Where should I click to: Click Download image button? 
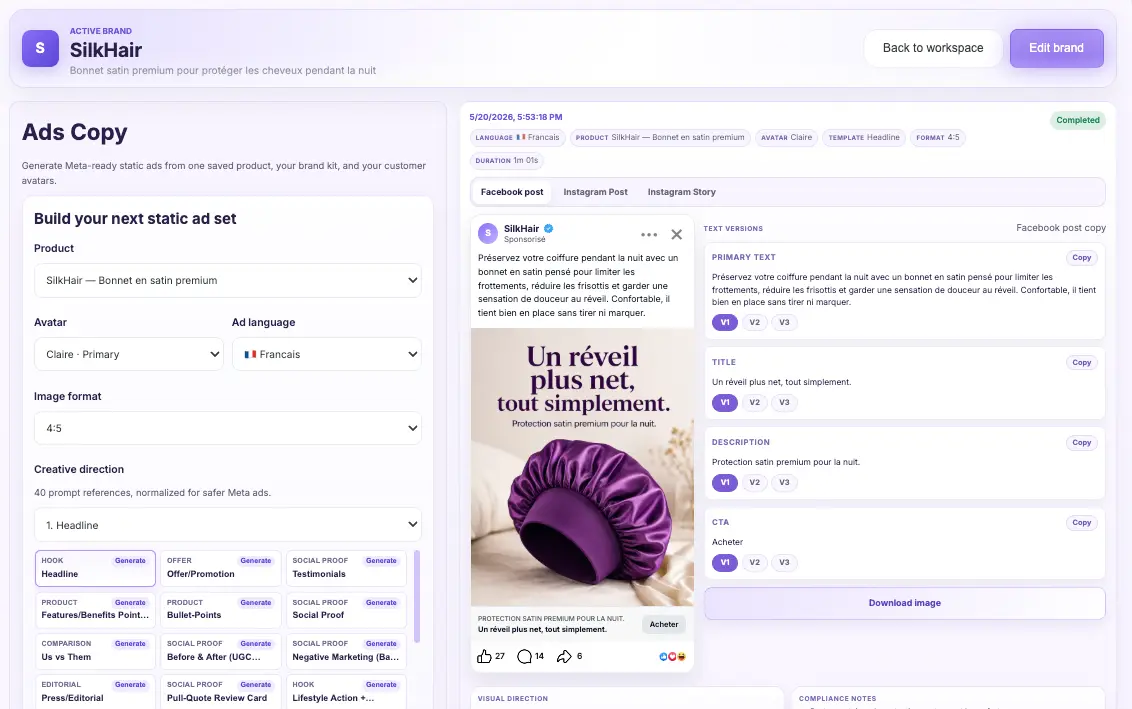(905, 603)
